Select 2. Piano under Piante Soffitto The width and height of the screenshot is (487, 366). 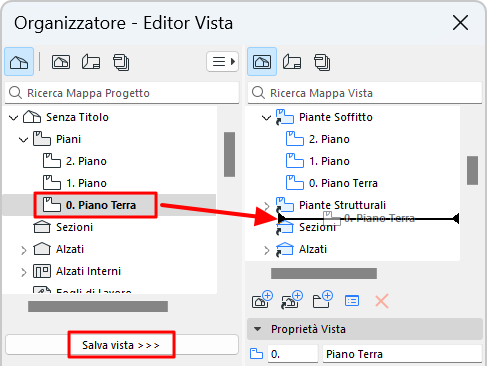(x=329, y=139)
